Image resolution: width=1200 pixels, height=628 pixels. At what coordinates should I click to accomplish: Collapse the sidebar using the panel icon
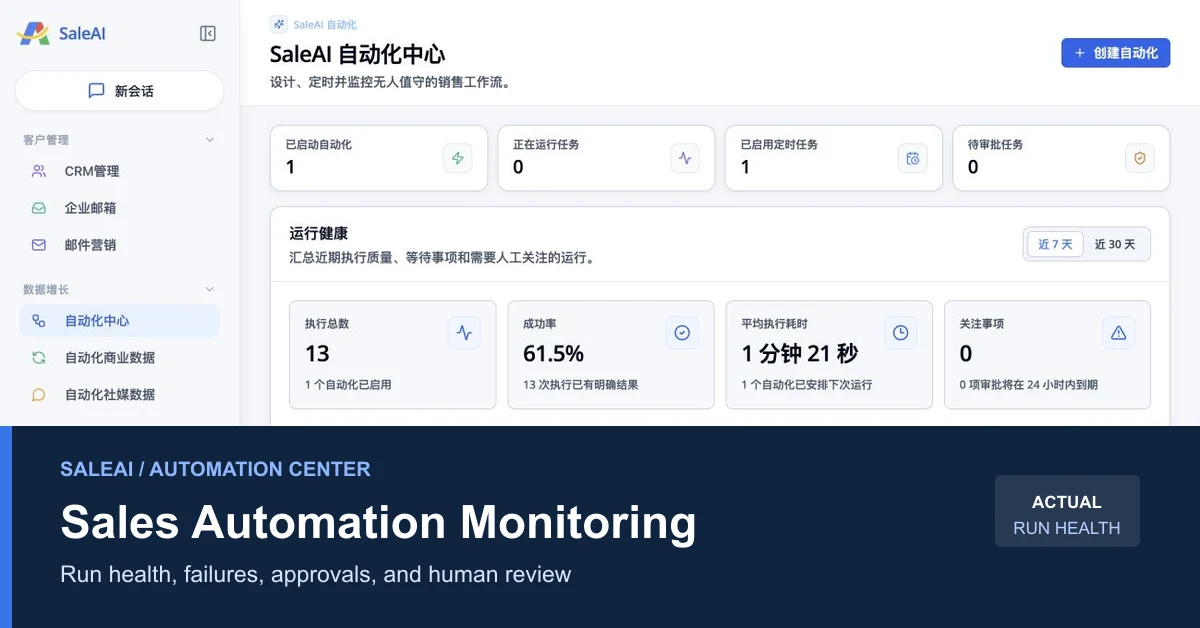(x=208, y=34)
